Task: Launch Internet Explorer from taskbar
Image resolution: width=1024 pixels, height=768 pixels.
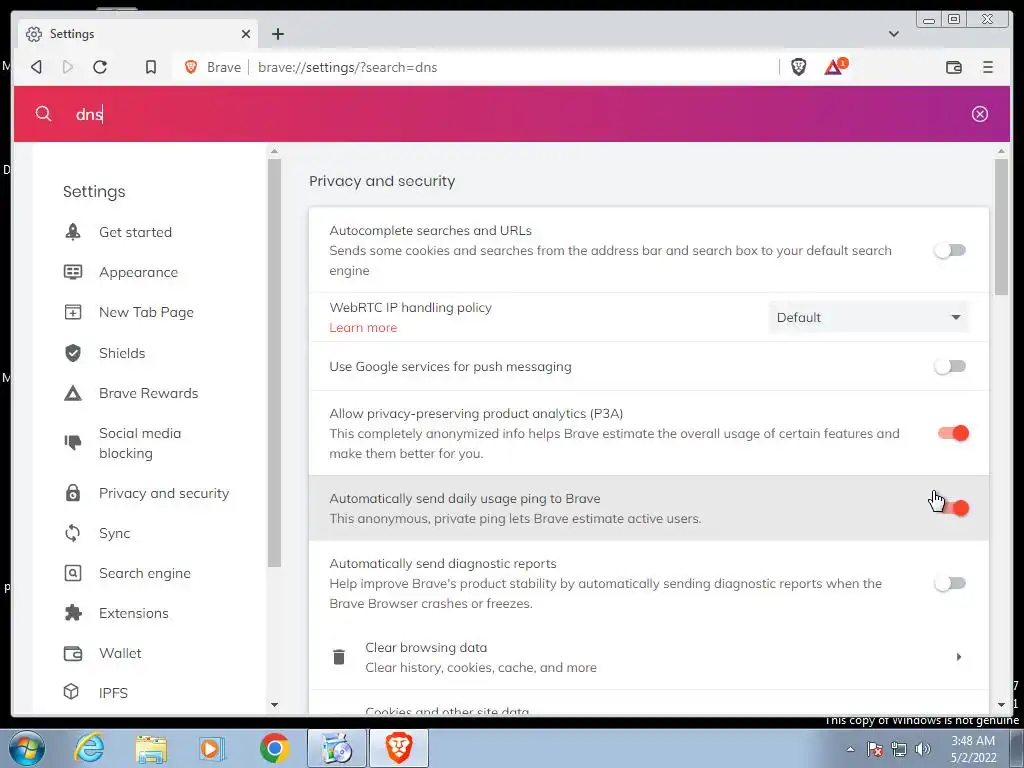Action: point(89,748)
